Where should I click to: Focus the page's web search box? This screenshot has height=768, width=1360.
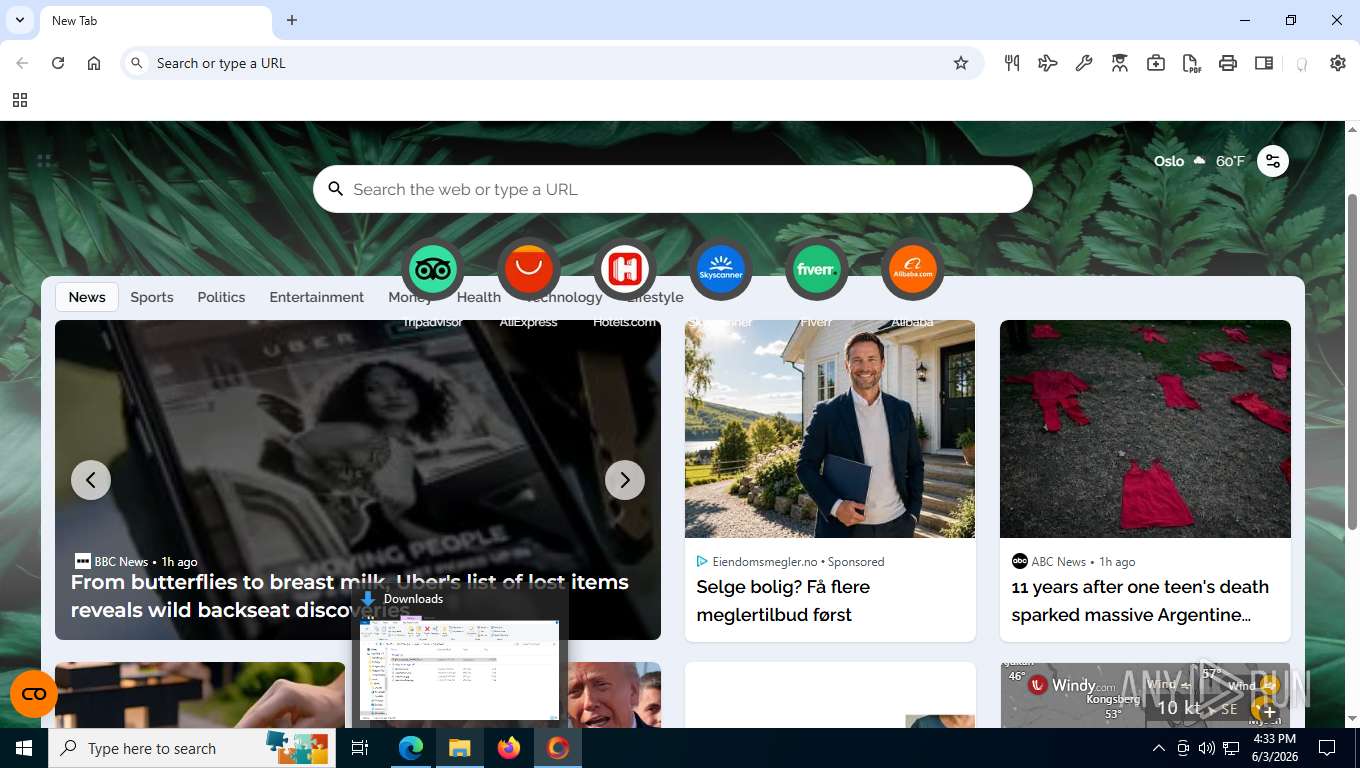coord(673,189)
